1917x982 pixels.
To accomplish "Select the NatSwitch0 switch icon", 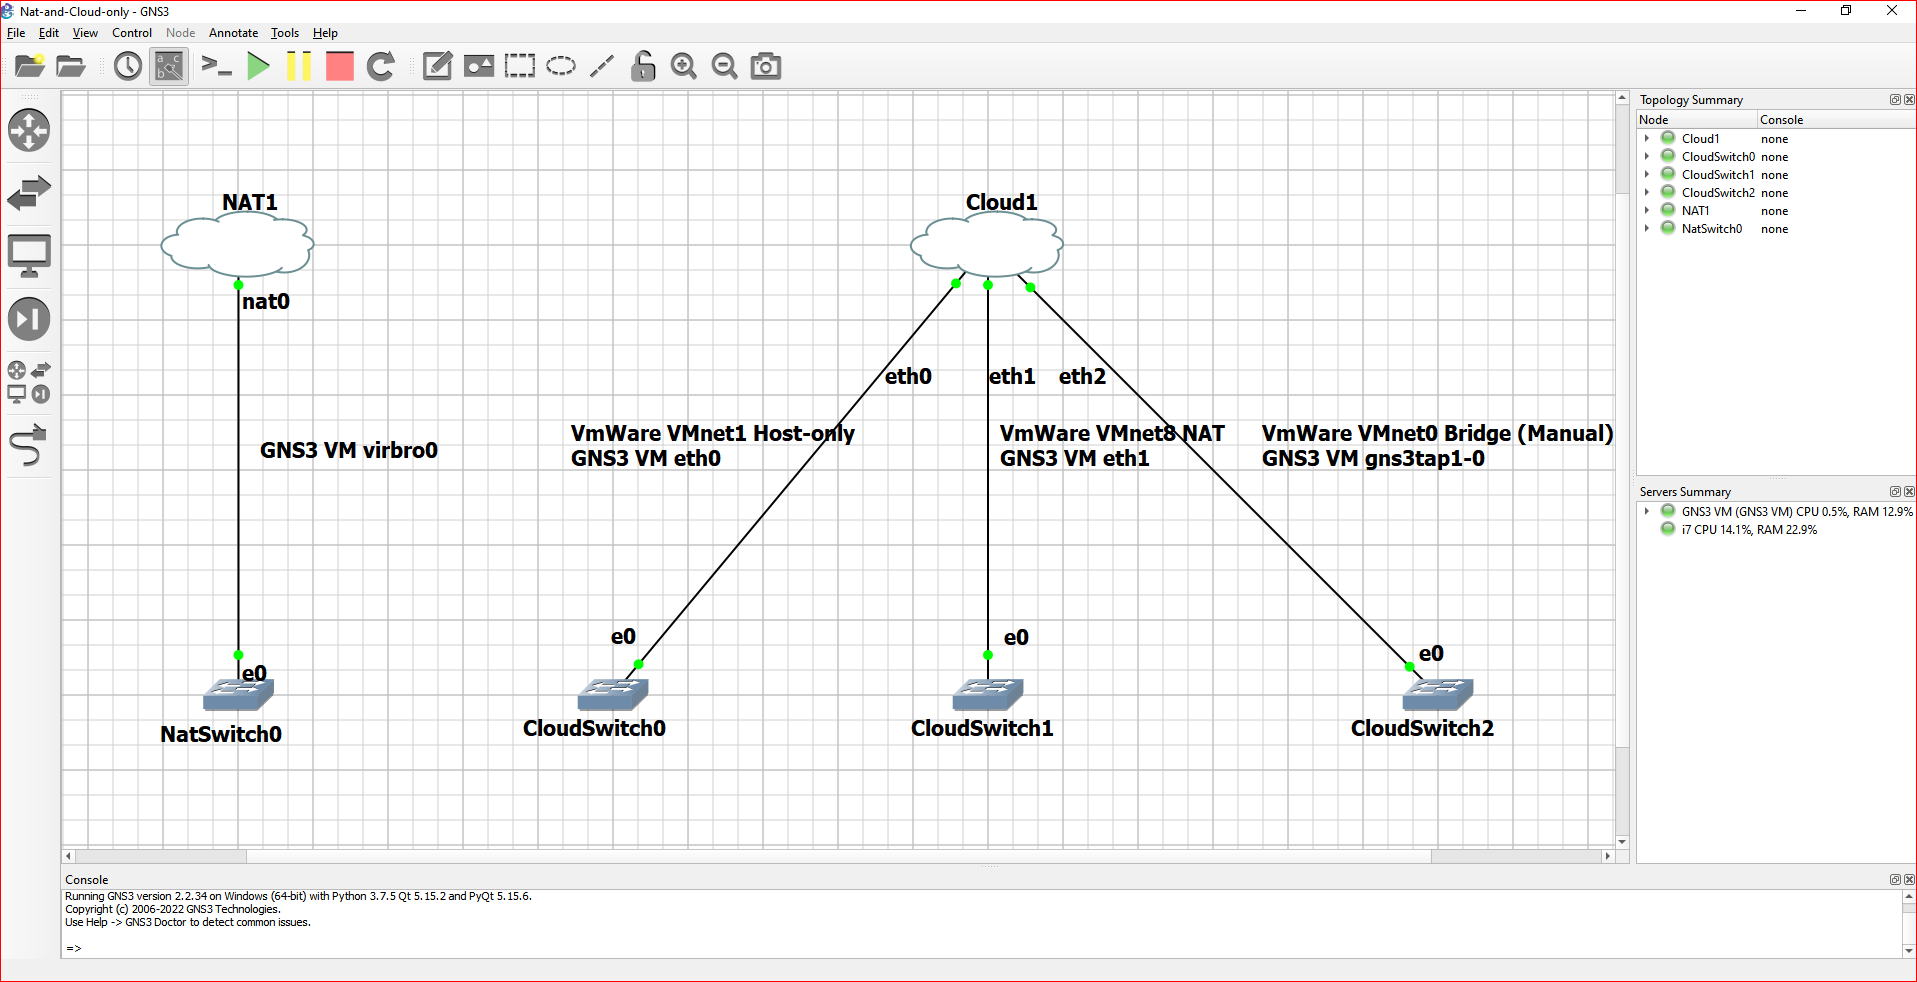I will point(238,695).
